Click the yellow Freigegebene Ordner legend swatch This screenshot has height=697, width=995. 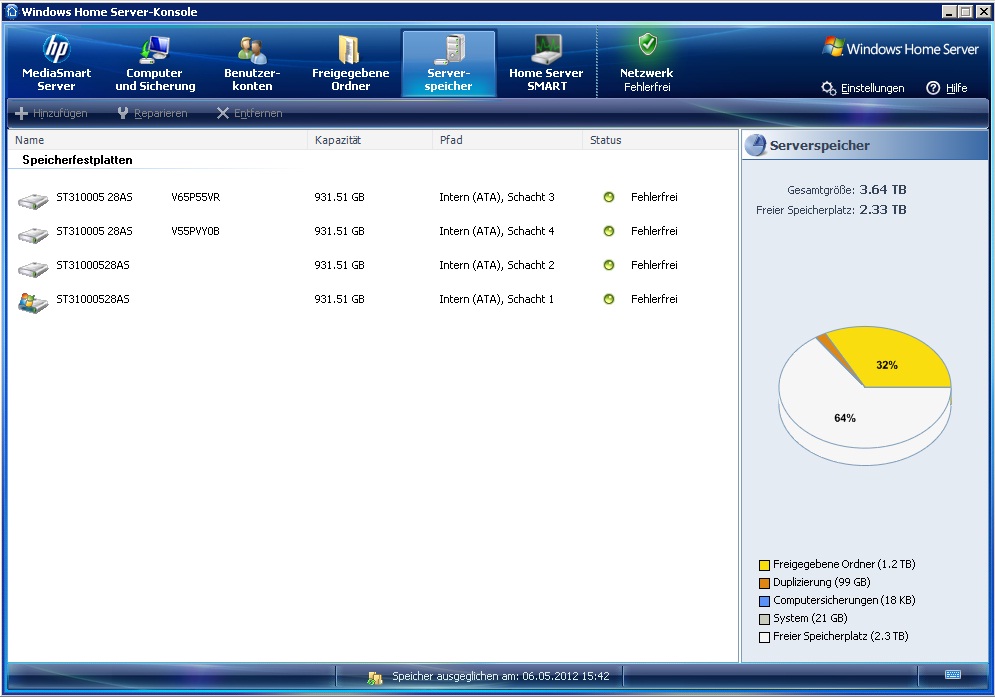tap(764, 565)
